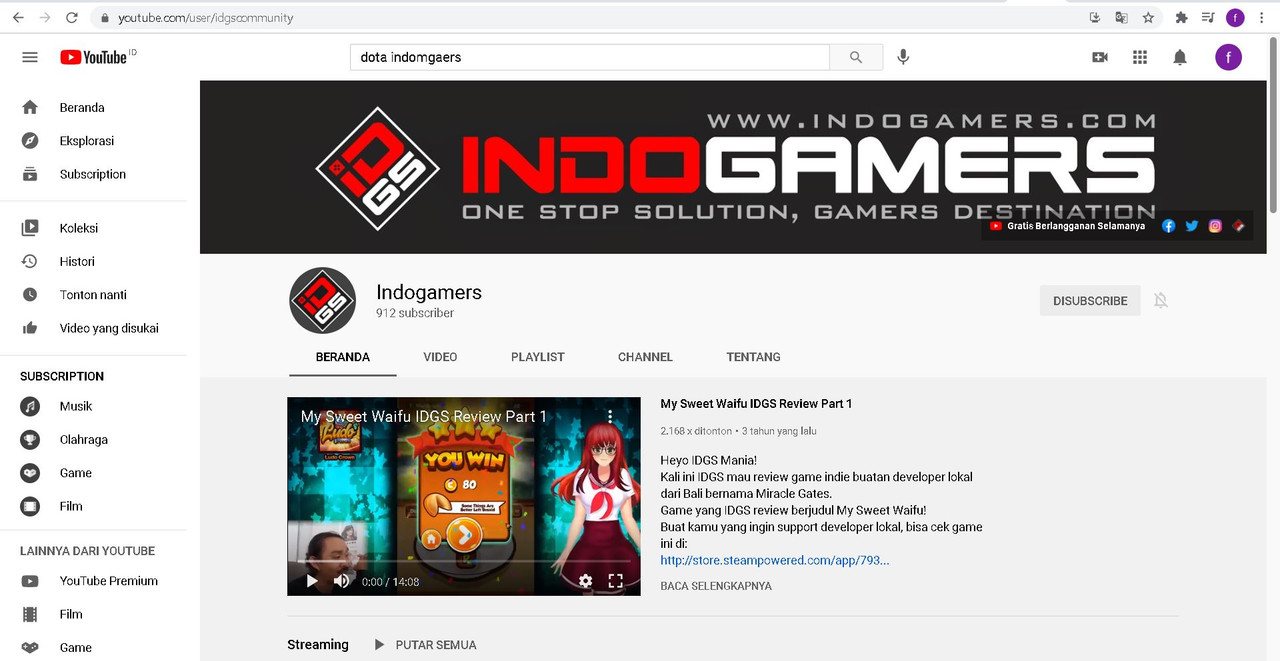1280x661 pixels.
Task: Open the last red icon on channel banner
Action: tap(1238, 226)
